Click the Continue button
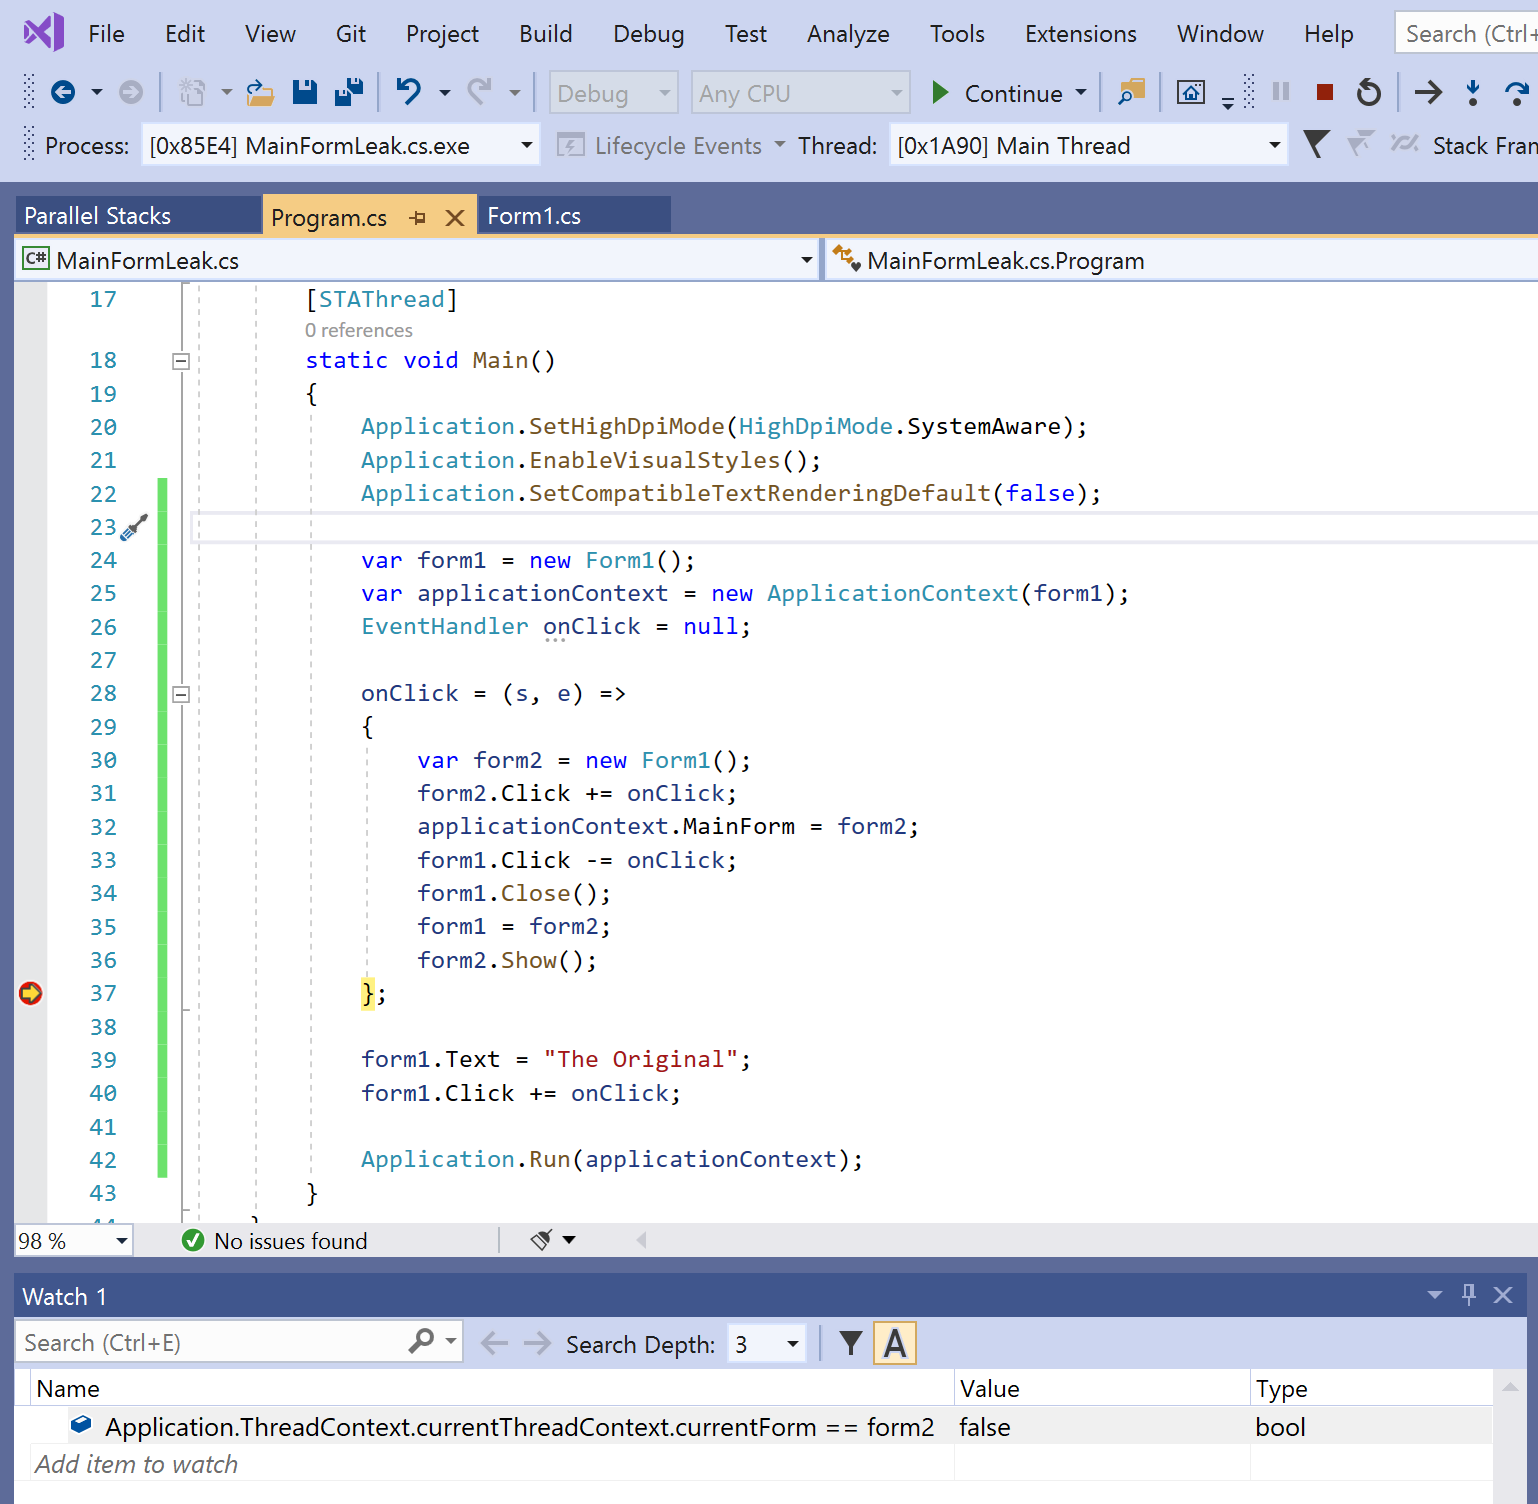 1000,92
